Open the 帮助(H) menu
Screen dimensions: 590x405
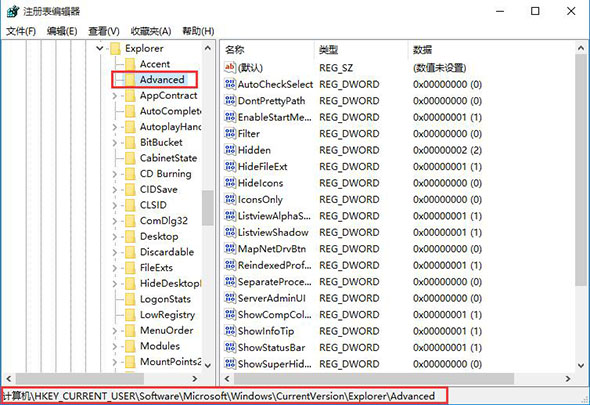(x=198, y=31)
